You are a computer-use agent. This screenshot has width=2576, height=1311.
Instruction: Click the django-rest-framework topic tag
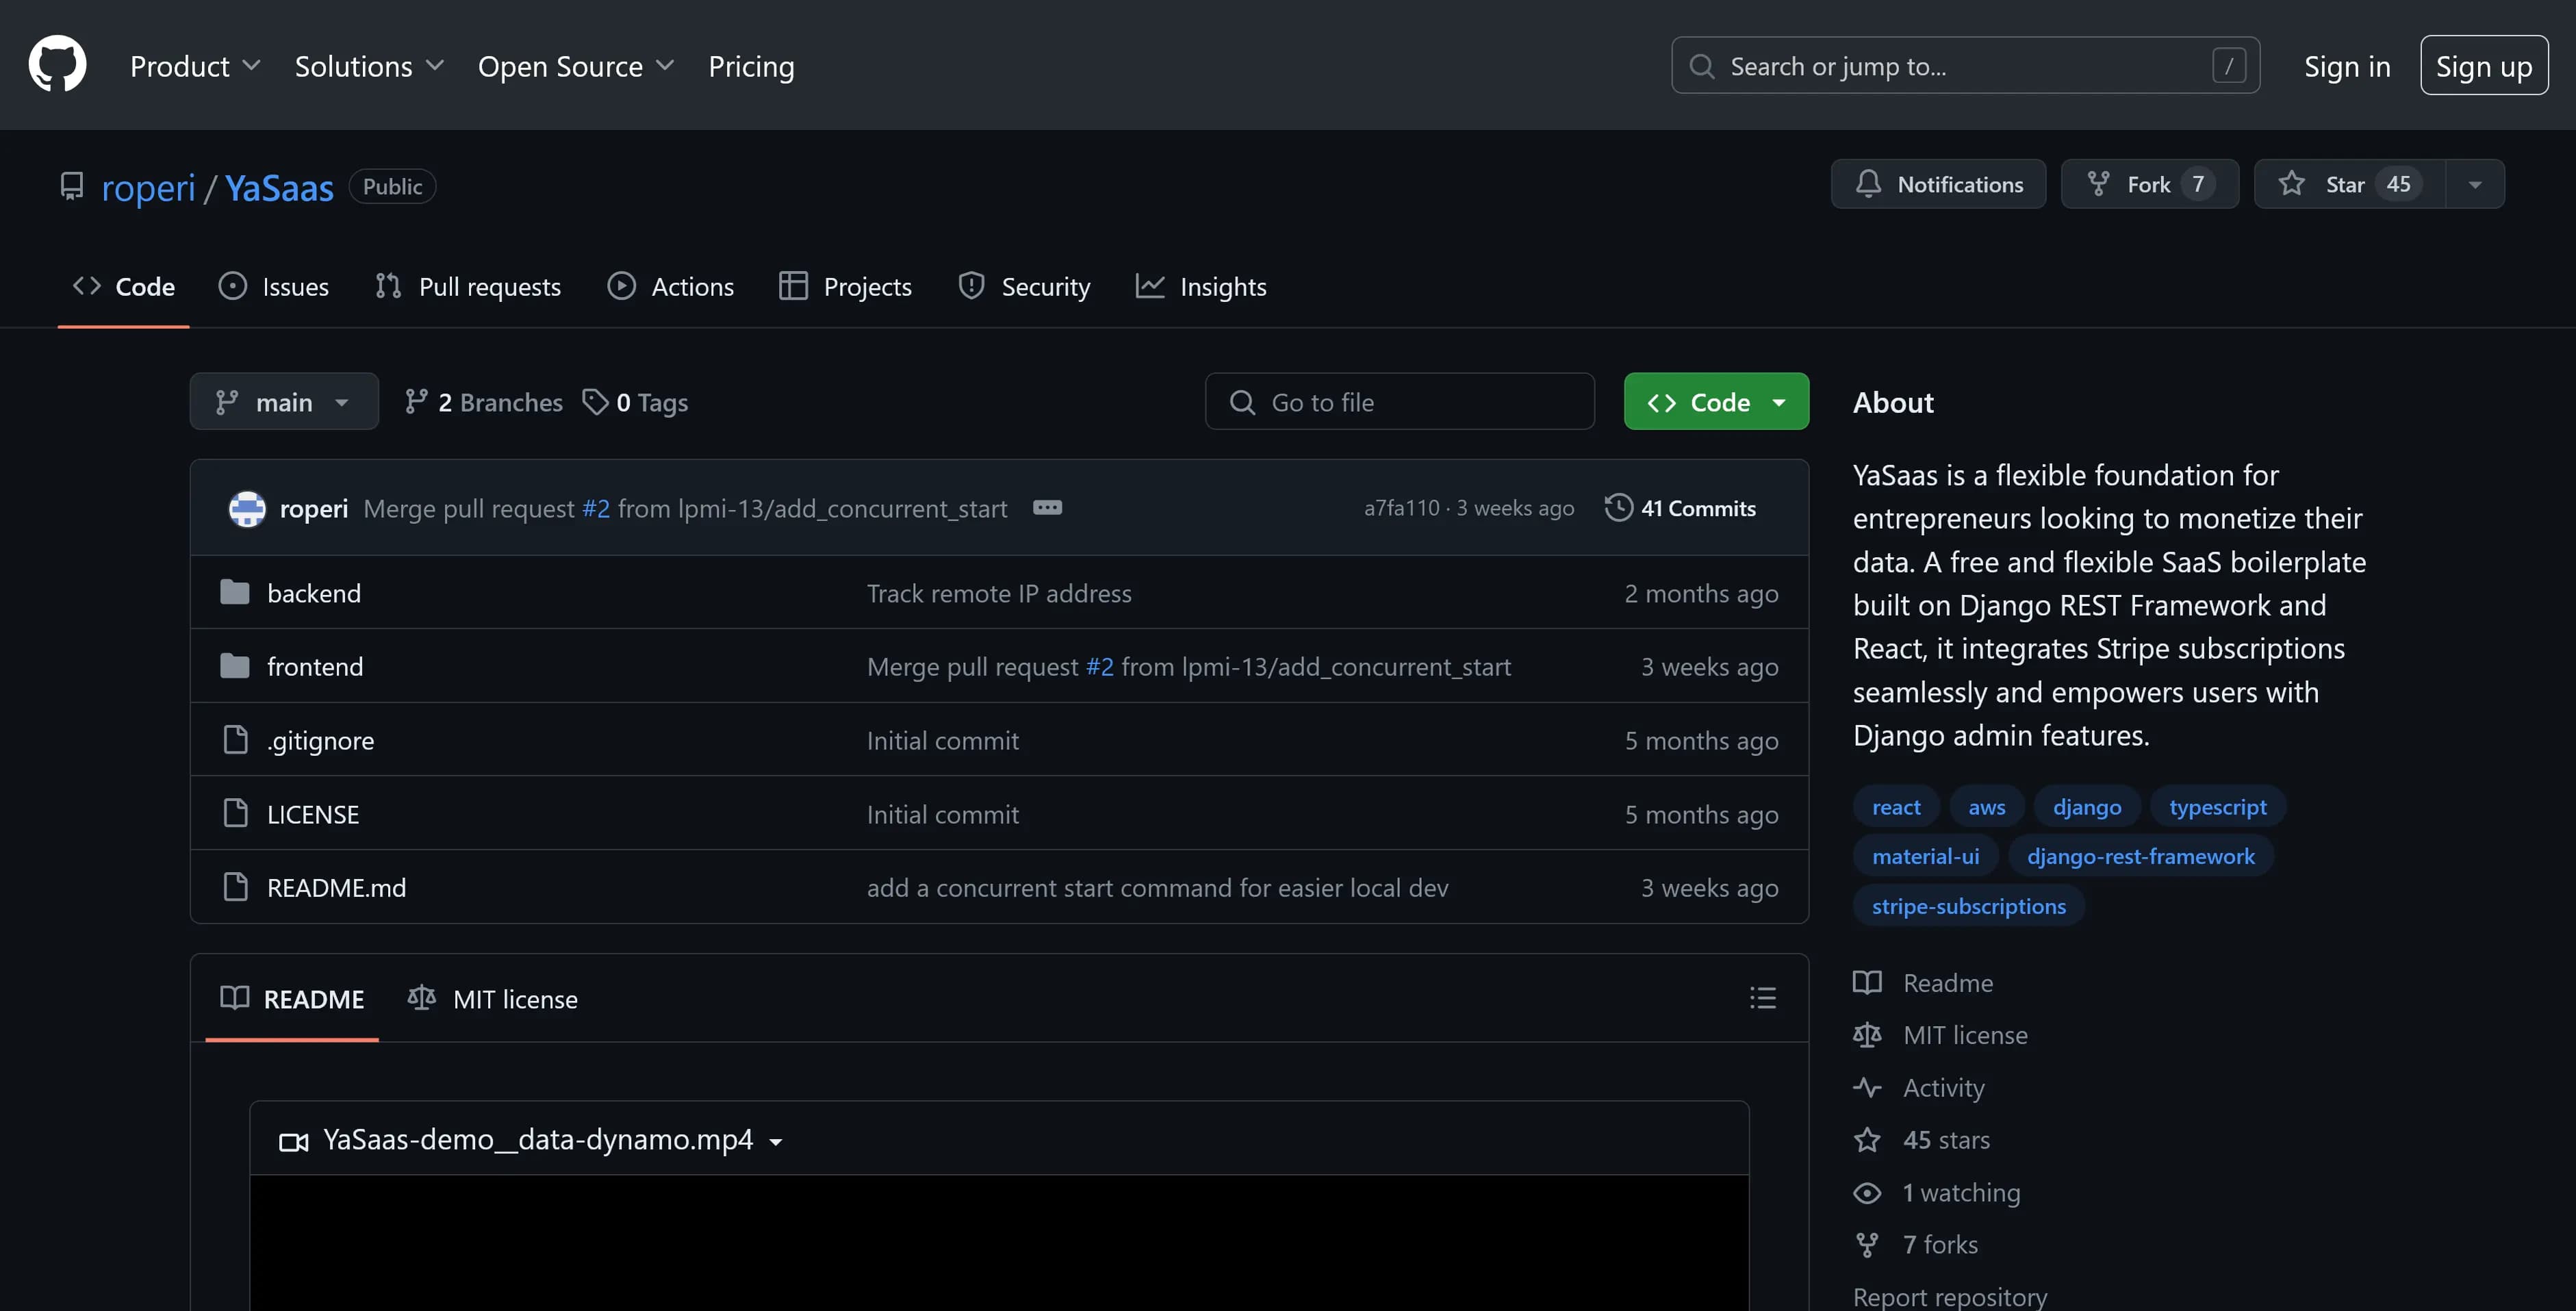click(2140, 856)
